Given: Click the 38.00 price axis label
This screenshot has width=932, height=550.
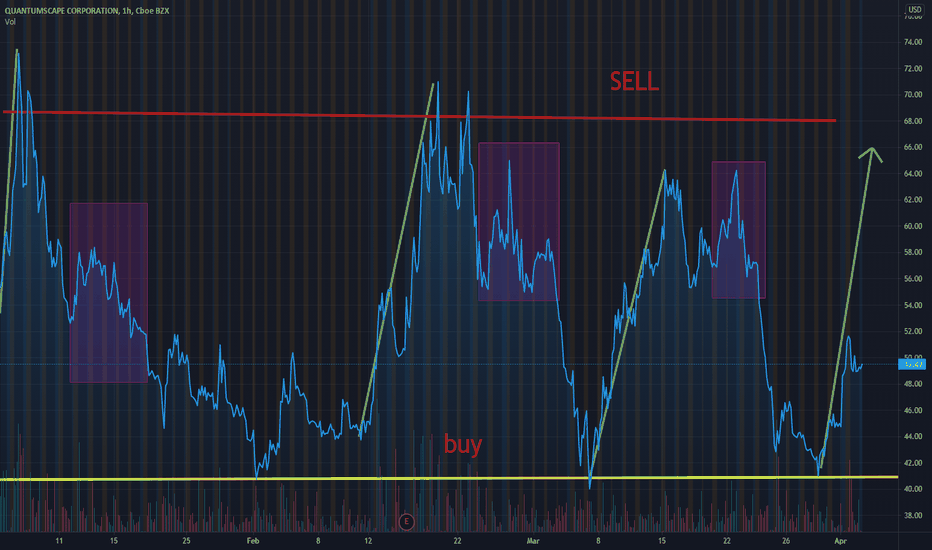Looking at the screenshot, I should point(913,516).
